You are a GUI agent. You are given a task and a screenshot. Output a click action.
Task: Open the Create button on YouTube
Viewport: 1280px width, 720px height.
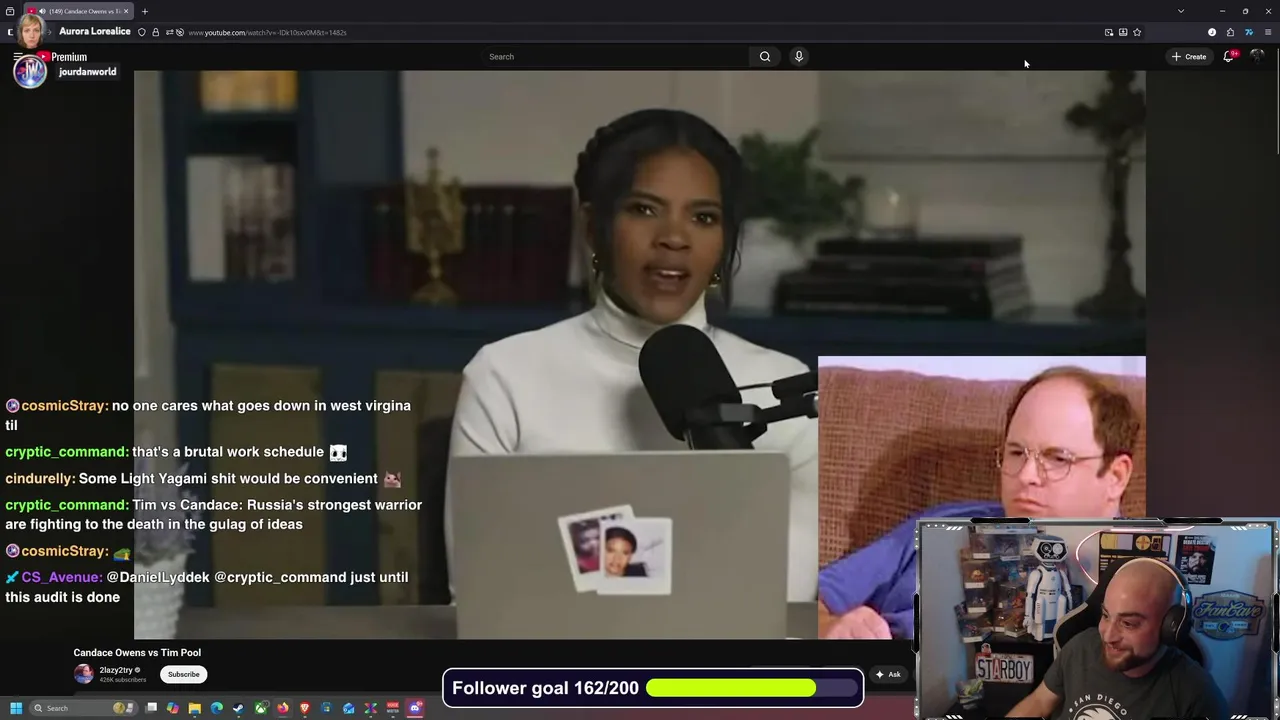(1189, 57)
